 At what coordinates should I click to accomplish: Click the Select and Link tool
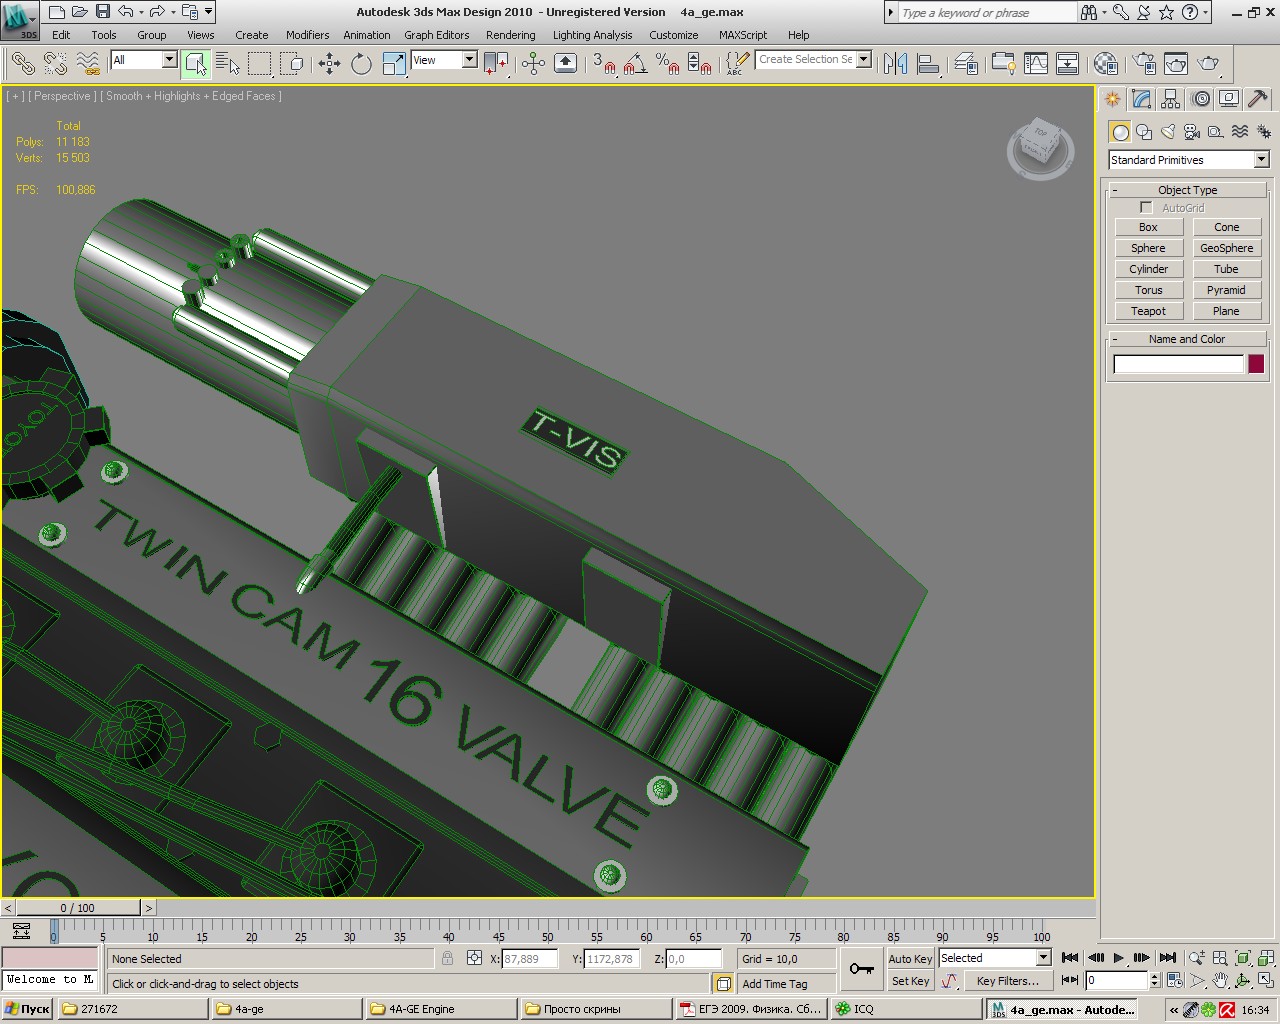click(x=22, y=64)
